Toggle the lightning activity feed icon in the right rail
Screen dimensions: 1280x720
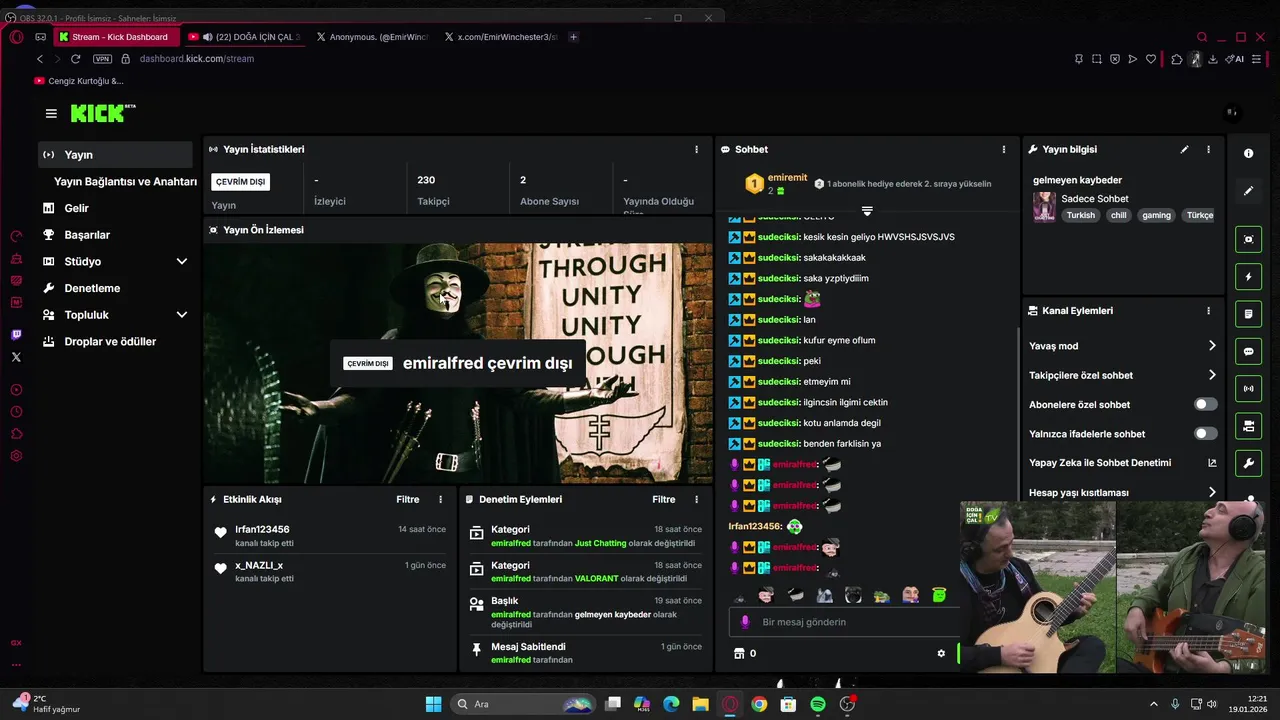point(1248,277)
